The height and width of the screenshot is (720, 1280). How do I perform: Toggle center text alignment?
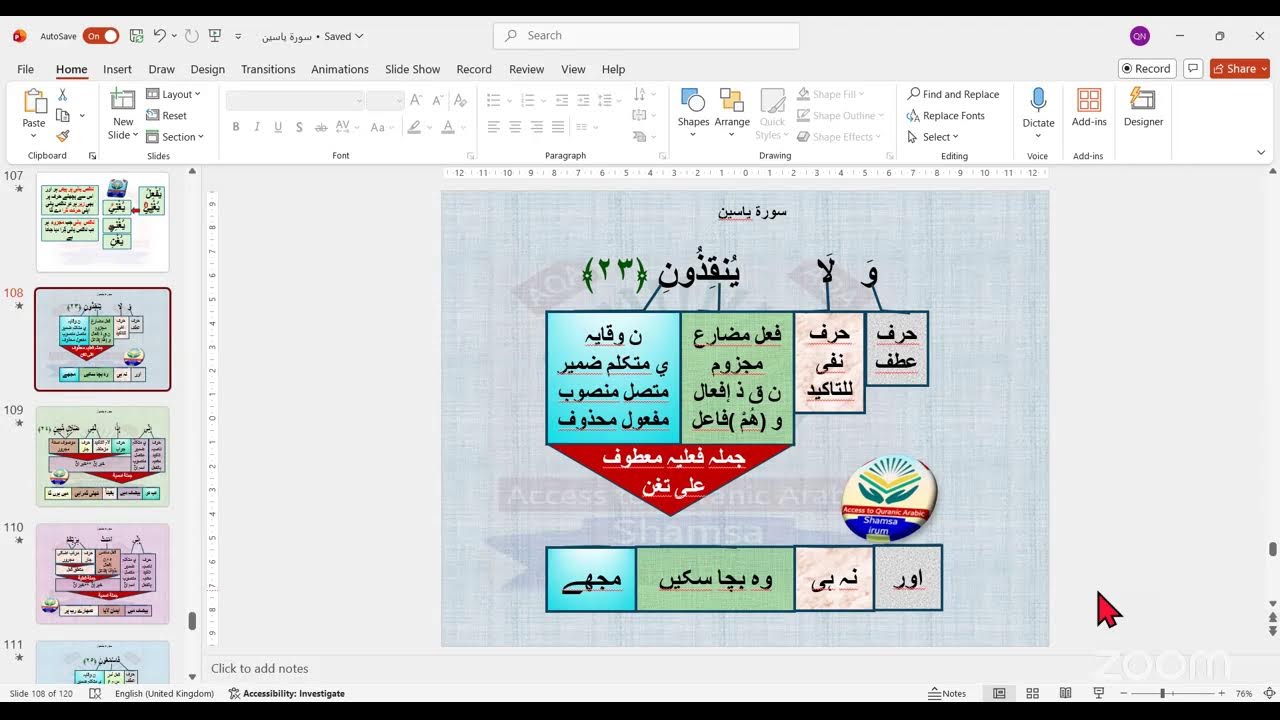point(515,127)
